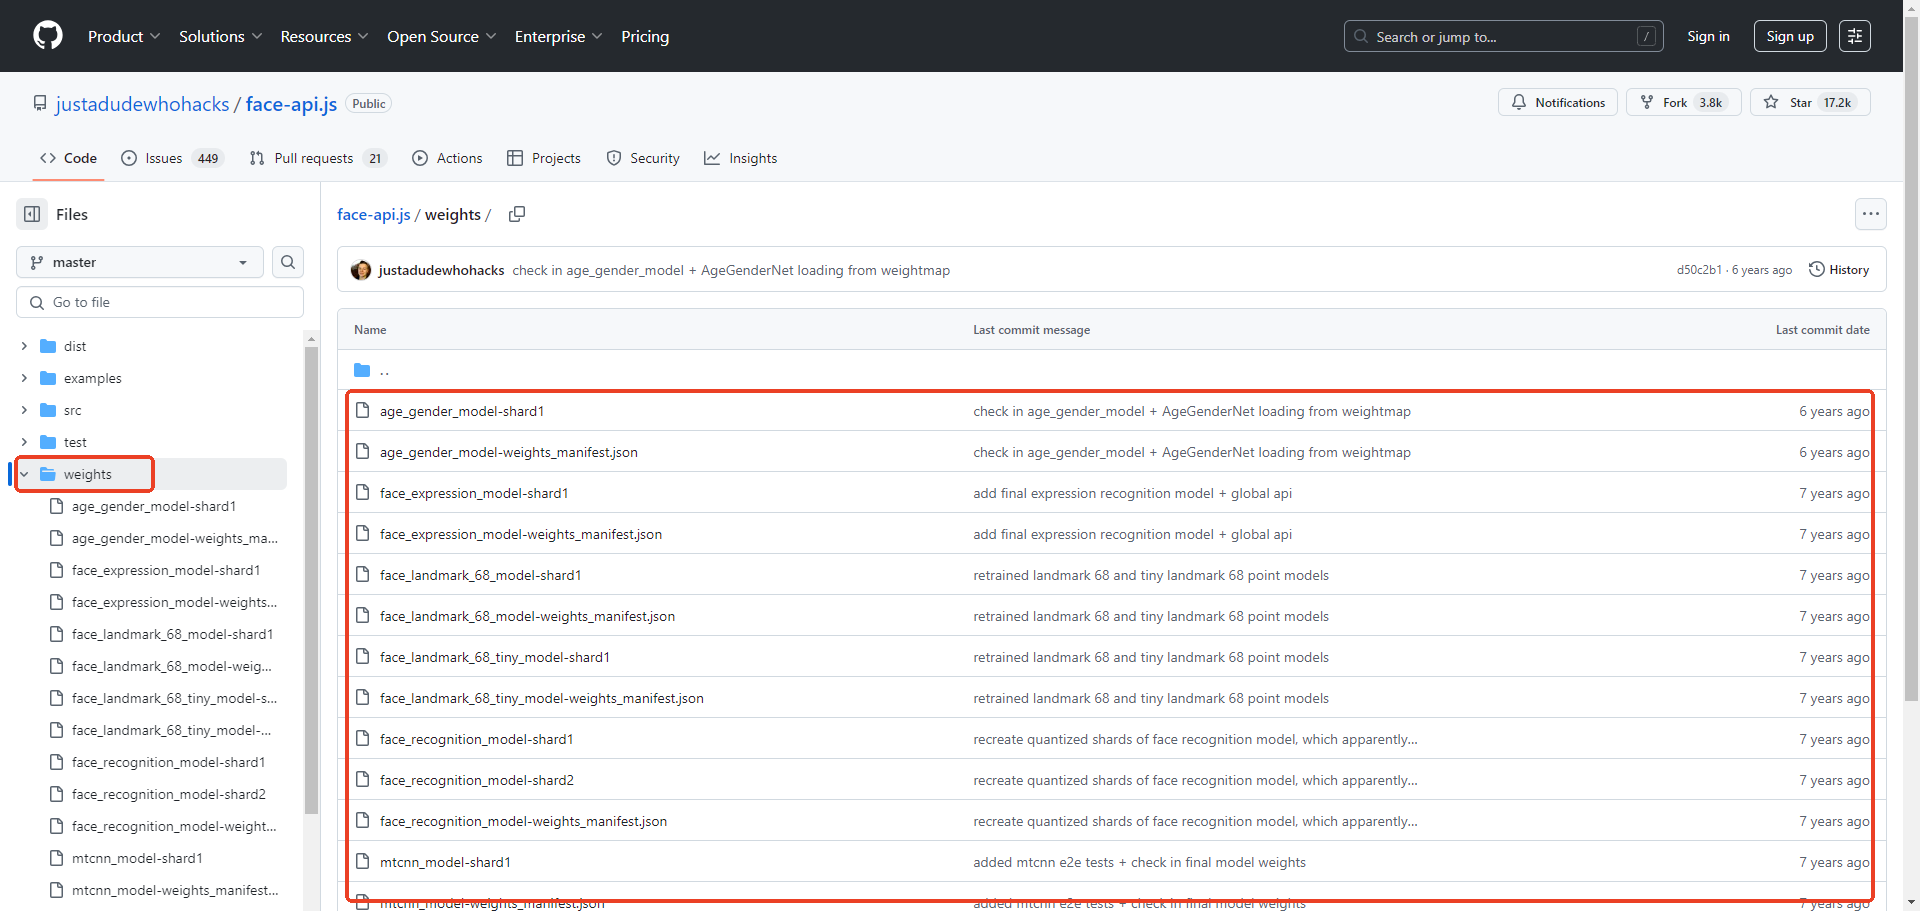
Task: Open the GitHub homepage logo
Action: [48, 36]
